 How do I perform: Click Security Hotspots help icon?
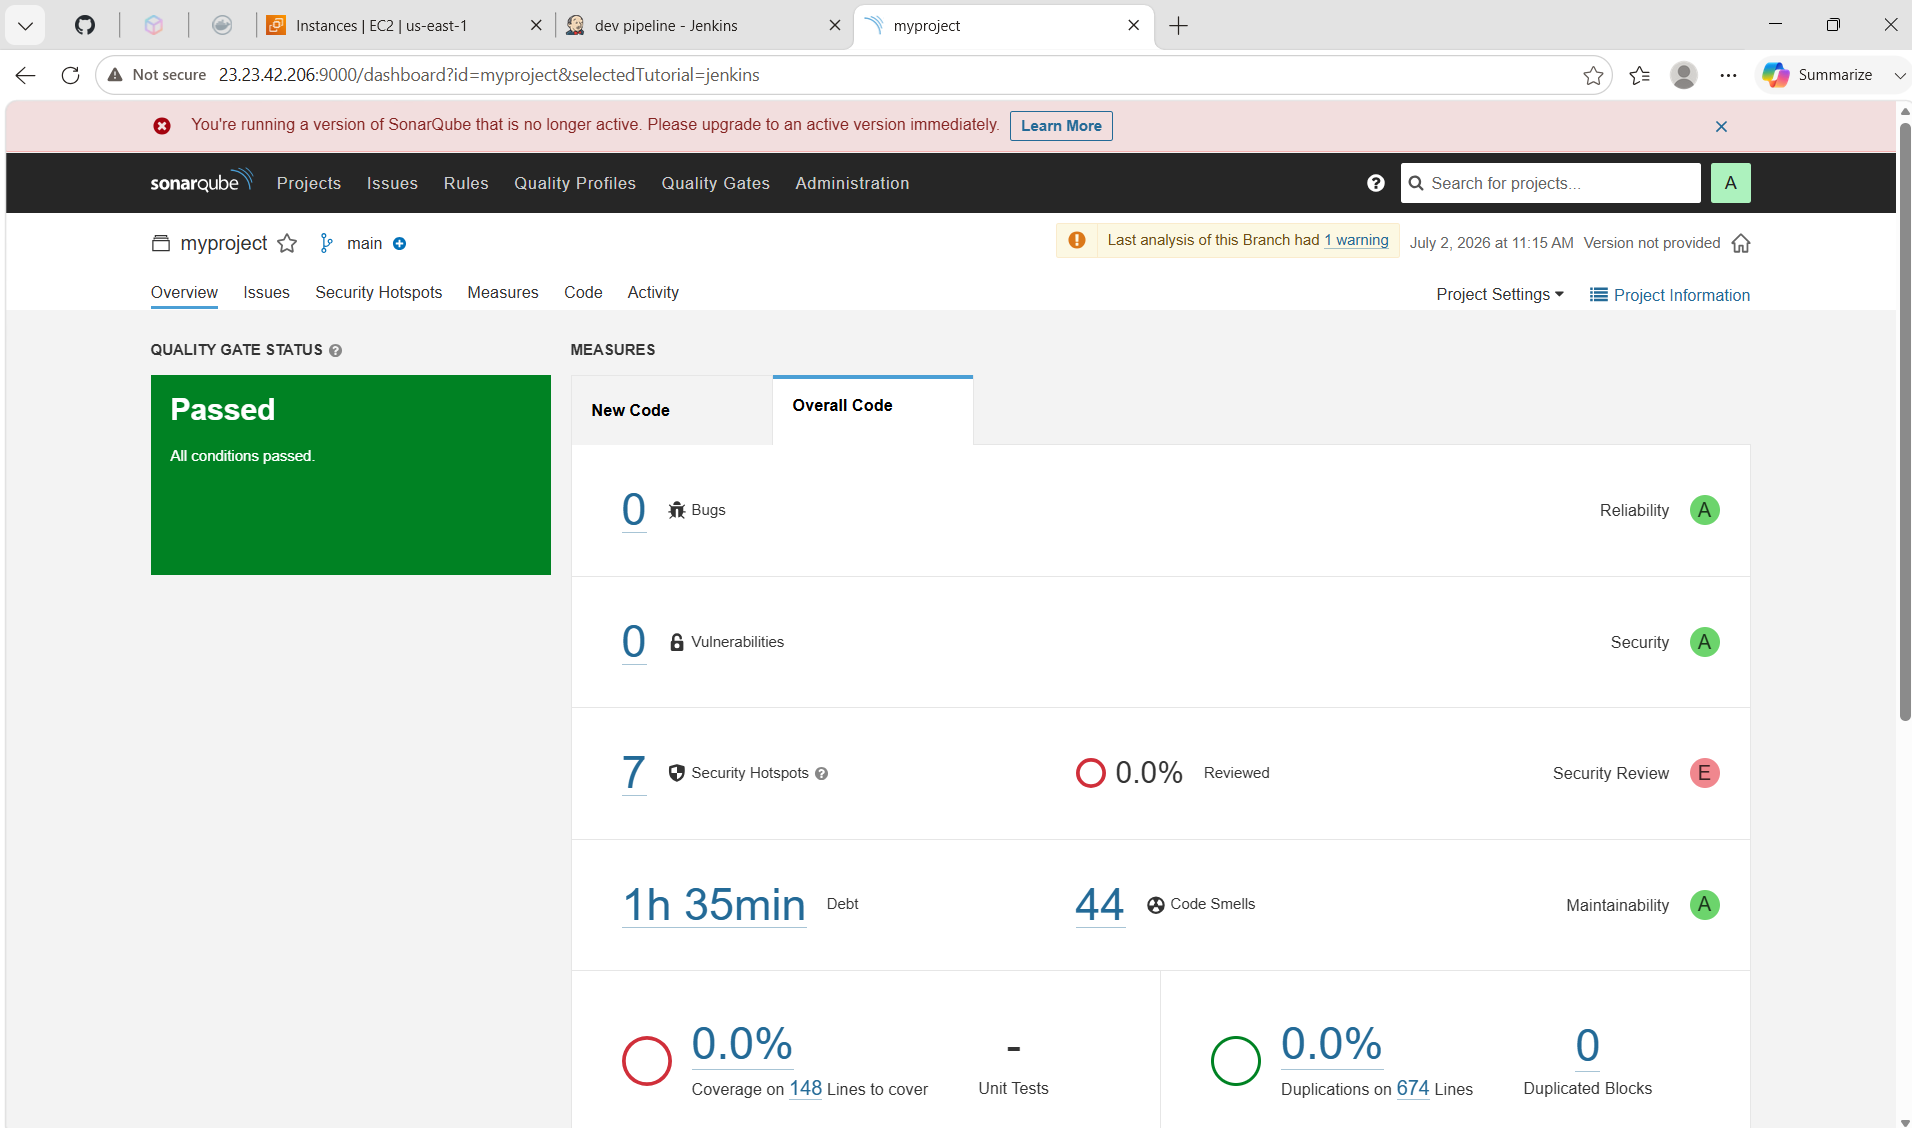click(821, 774)
